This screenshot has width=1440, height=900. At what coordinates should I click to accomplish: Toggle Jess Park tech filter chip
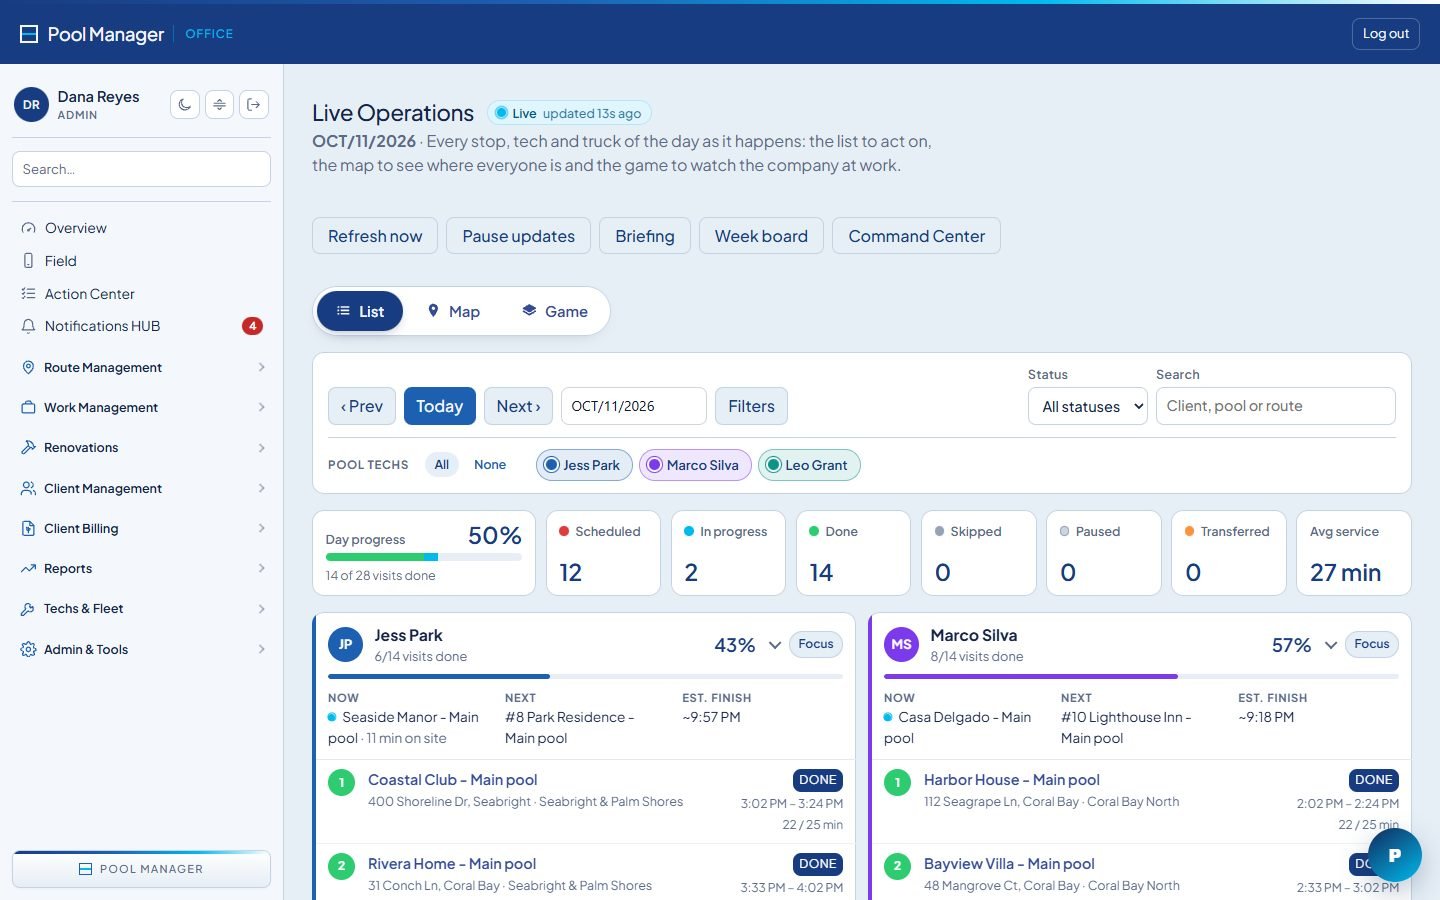(584, 465)
